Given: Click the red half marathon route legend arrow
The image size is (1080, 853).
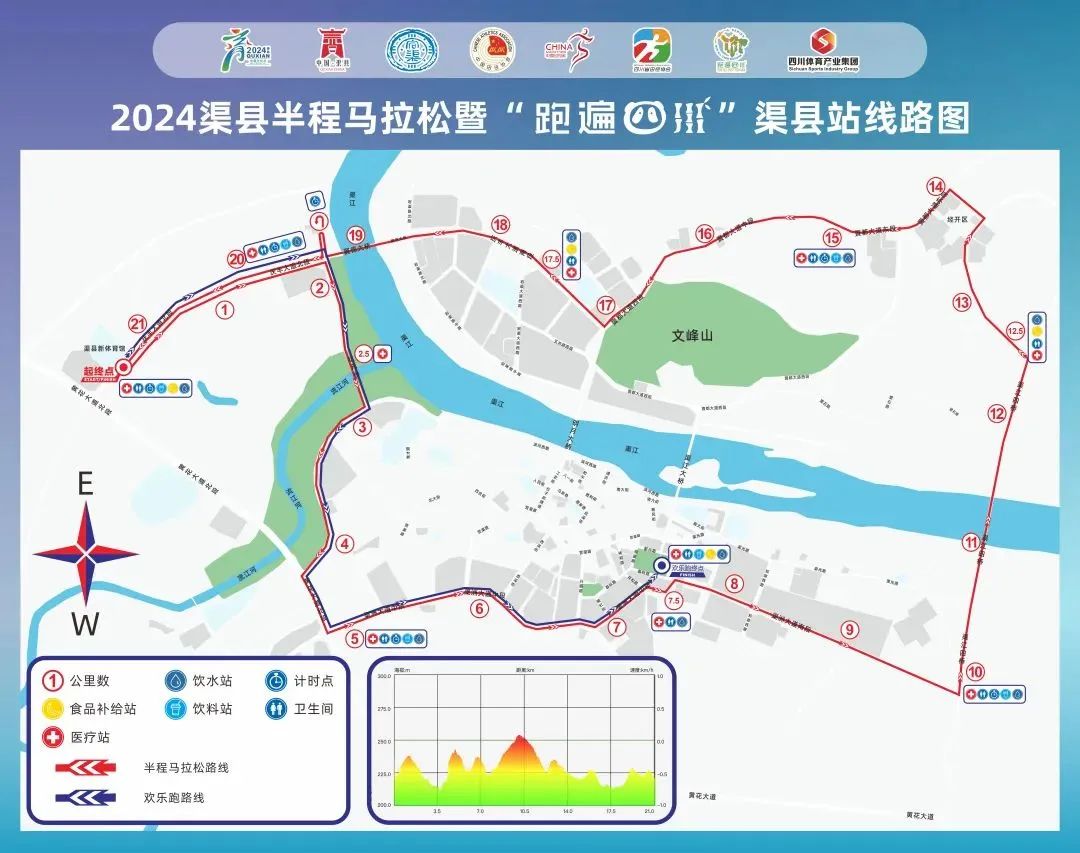Looking at the screenshot, I should [x=85, y=769].
